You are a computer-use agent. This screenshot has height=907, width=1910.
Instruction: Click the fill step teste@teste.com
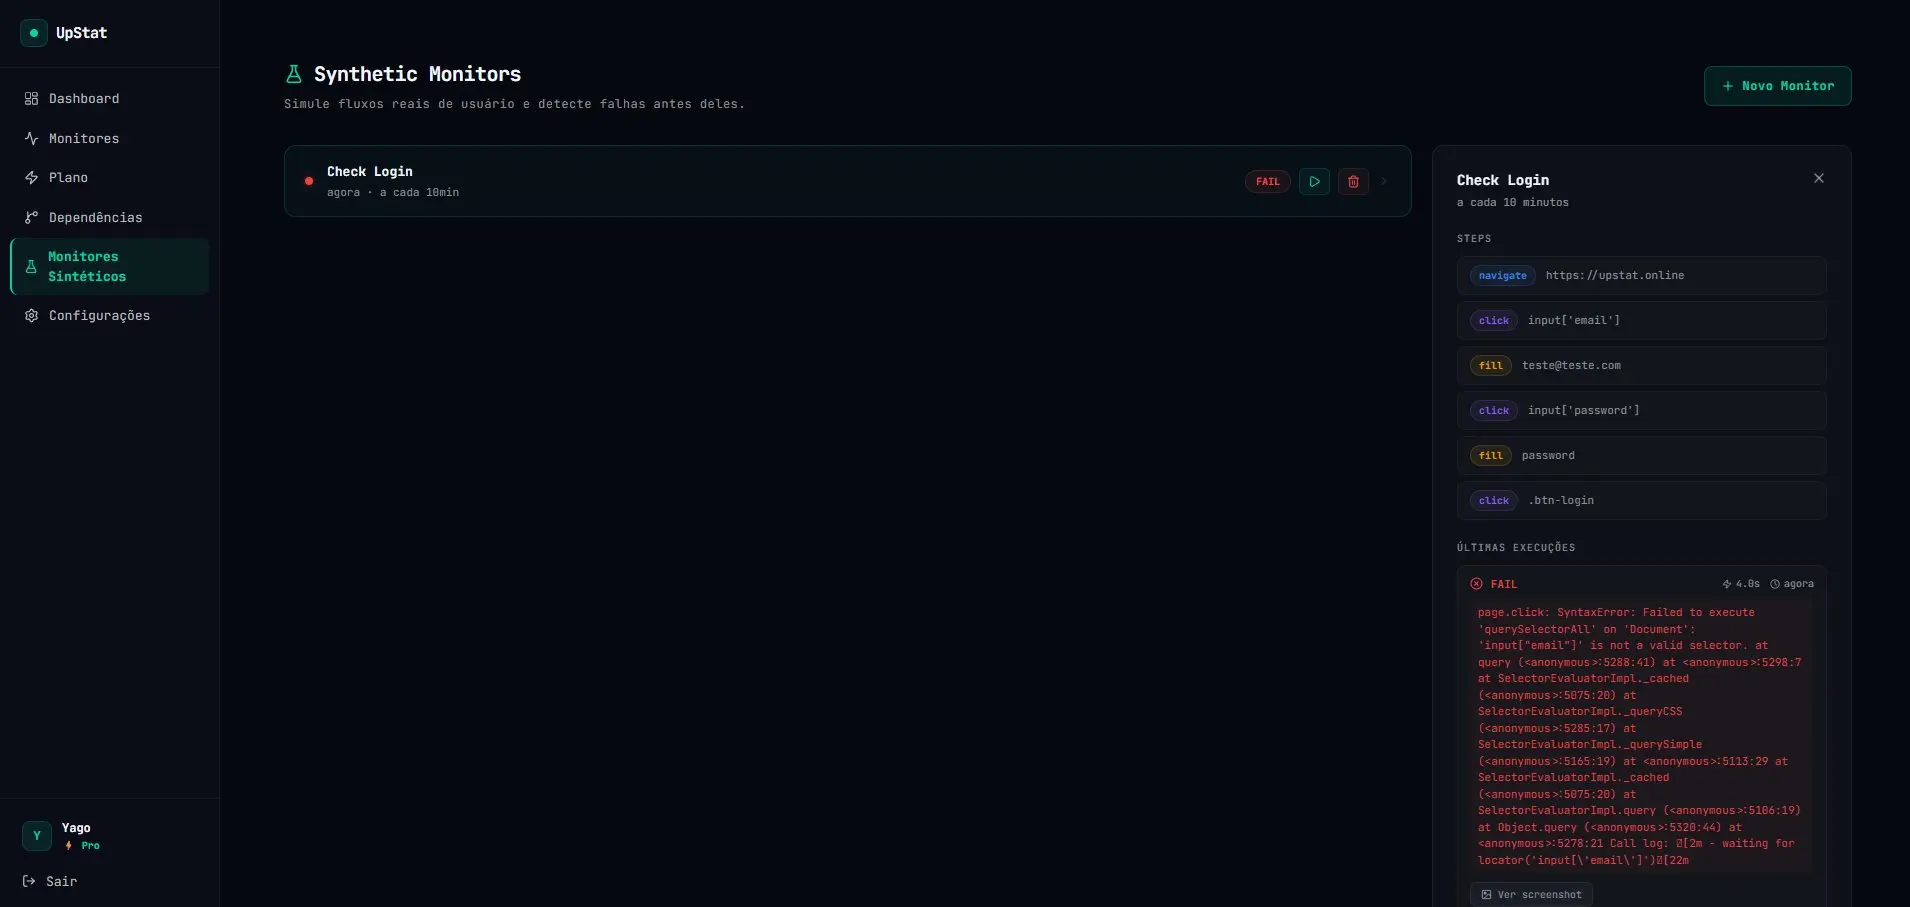(x=1641, y=366)
